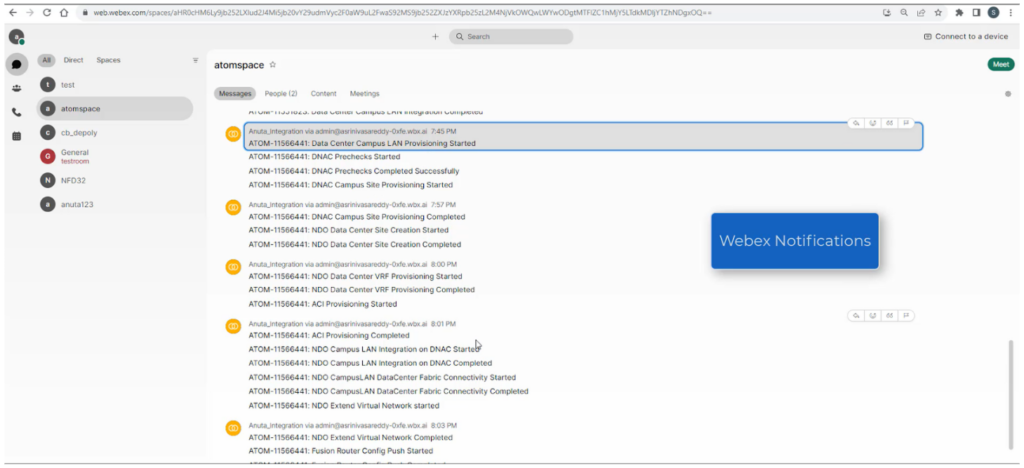Image resolution: width=1024 pixels, height=468 pixels.
Task: Open the People (2) tab
Action: coord(281,93)
